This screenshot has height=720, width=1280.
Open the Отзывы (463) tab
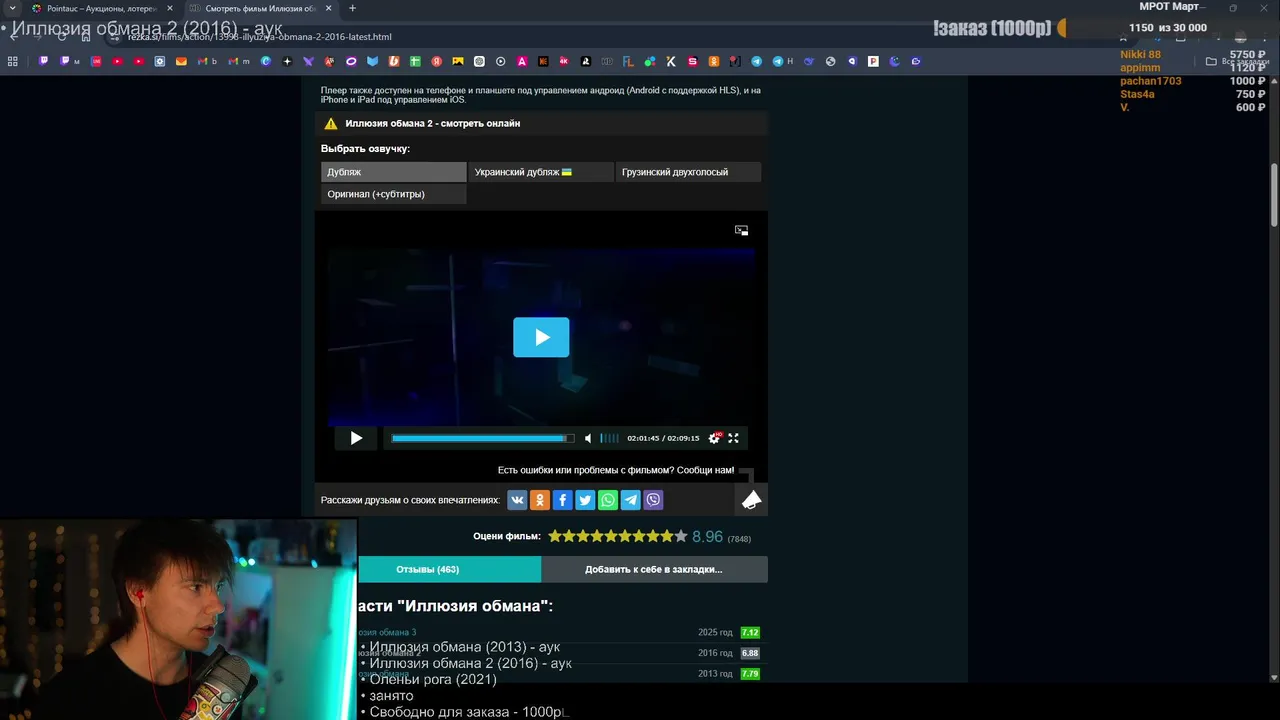pyautogui.click(x=427, y=569)
